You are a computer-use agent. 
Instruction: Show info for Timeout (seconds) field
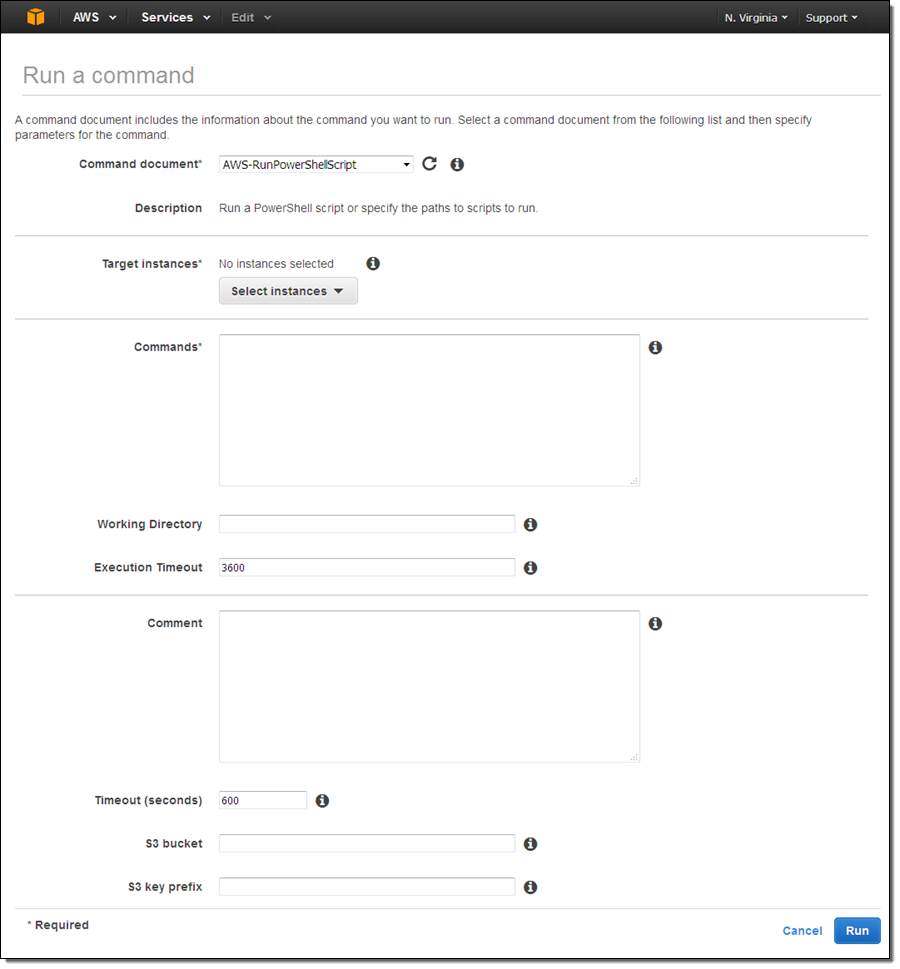323,801
